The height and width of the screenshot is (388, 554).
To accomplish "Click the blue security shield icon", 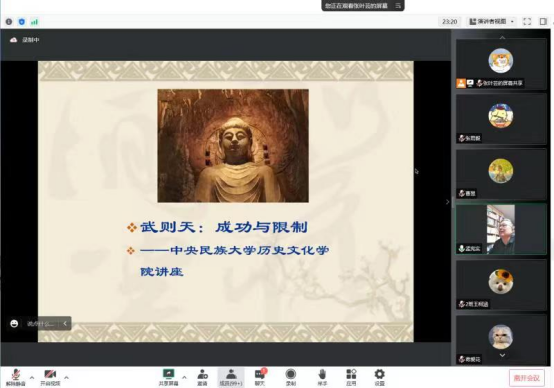I will [22, 22].
